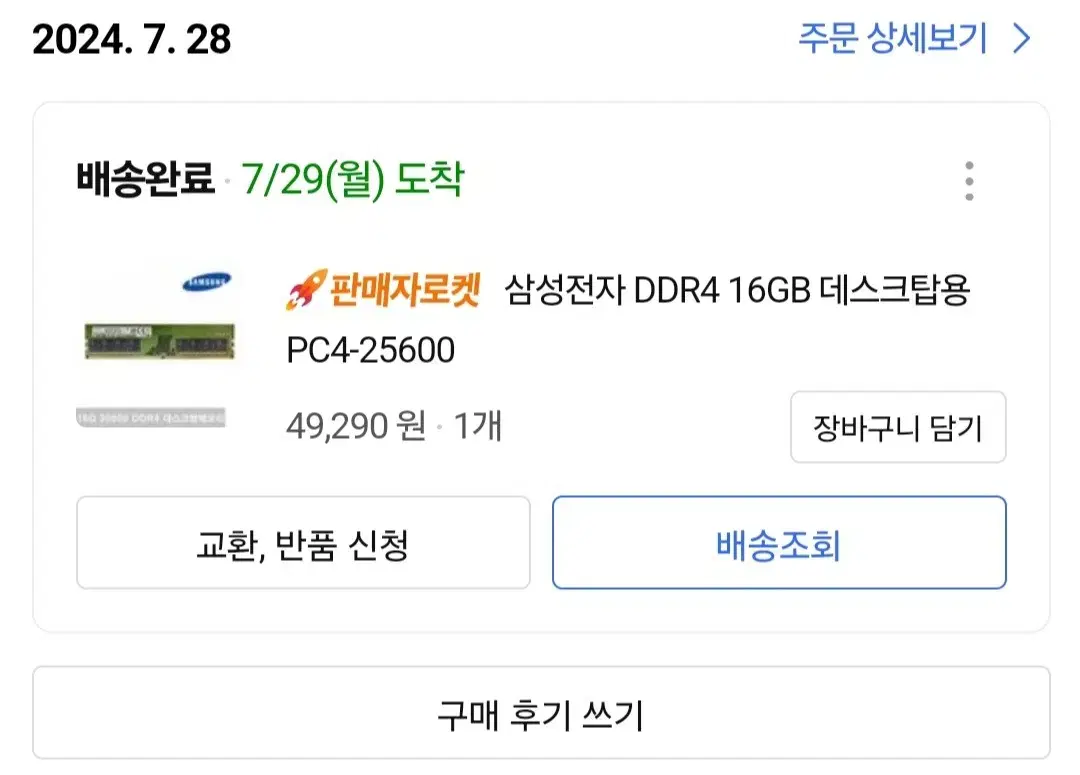Viewport: 1080px width, 775px height.
Task: Tap the 판매자로켓 rocket badge icon
Action: coord(306,289)
